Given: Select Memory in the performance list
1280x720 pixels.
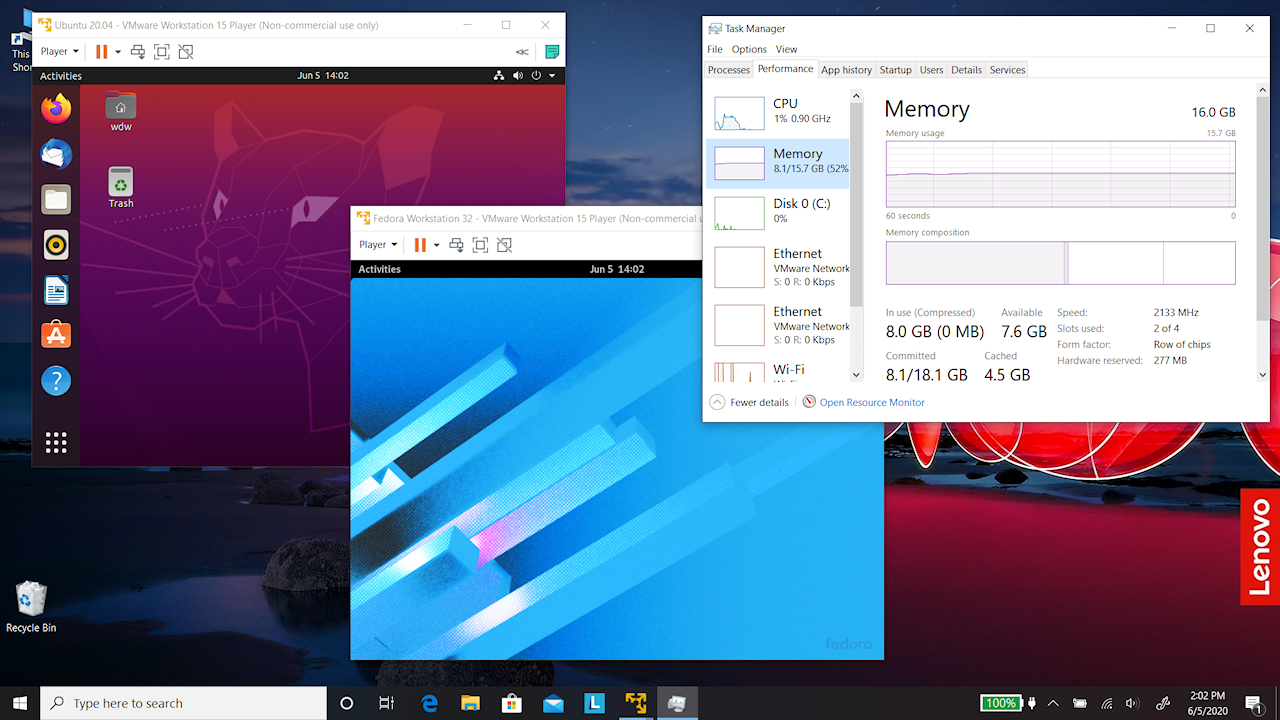Looking at the screenshot, I should click(x=778, y=163).
